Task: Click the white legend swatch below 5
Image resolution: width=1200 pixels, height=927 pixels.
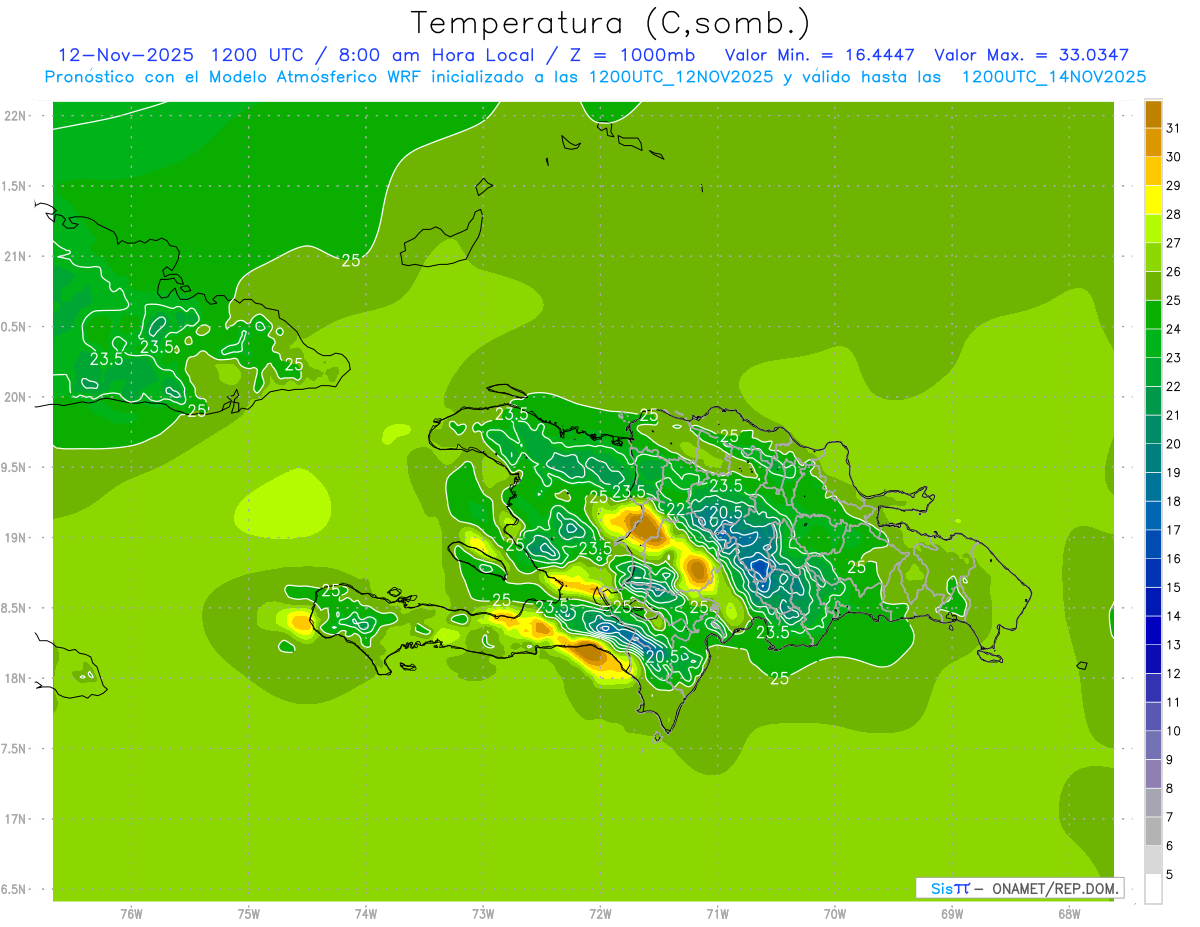Action: tap(1153, 889)
